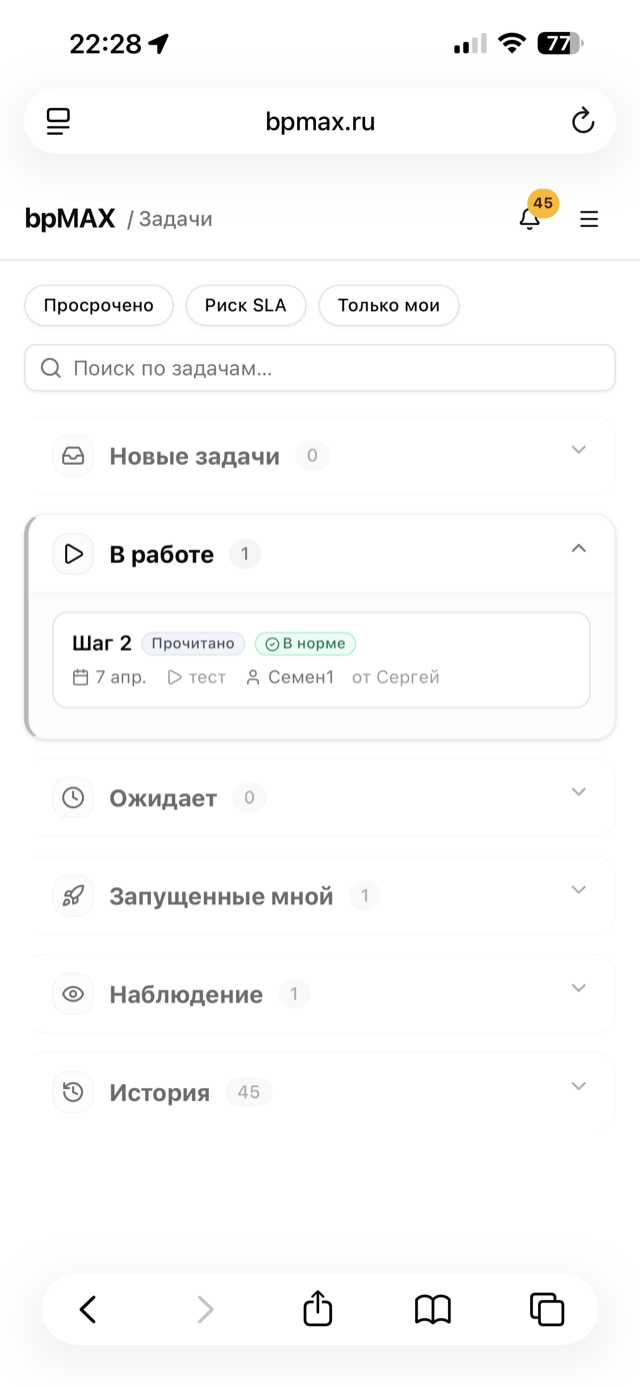Click the history icon beside История
This screenshot has height=1387, width=640.
[73, 1091]
